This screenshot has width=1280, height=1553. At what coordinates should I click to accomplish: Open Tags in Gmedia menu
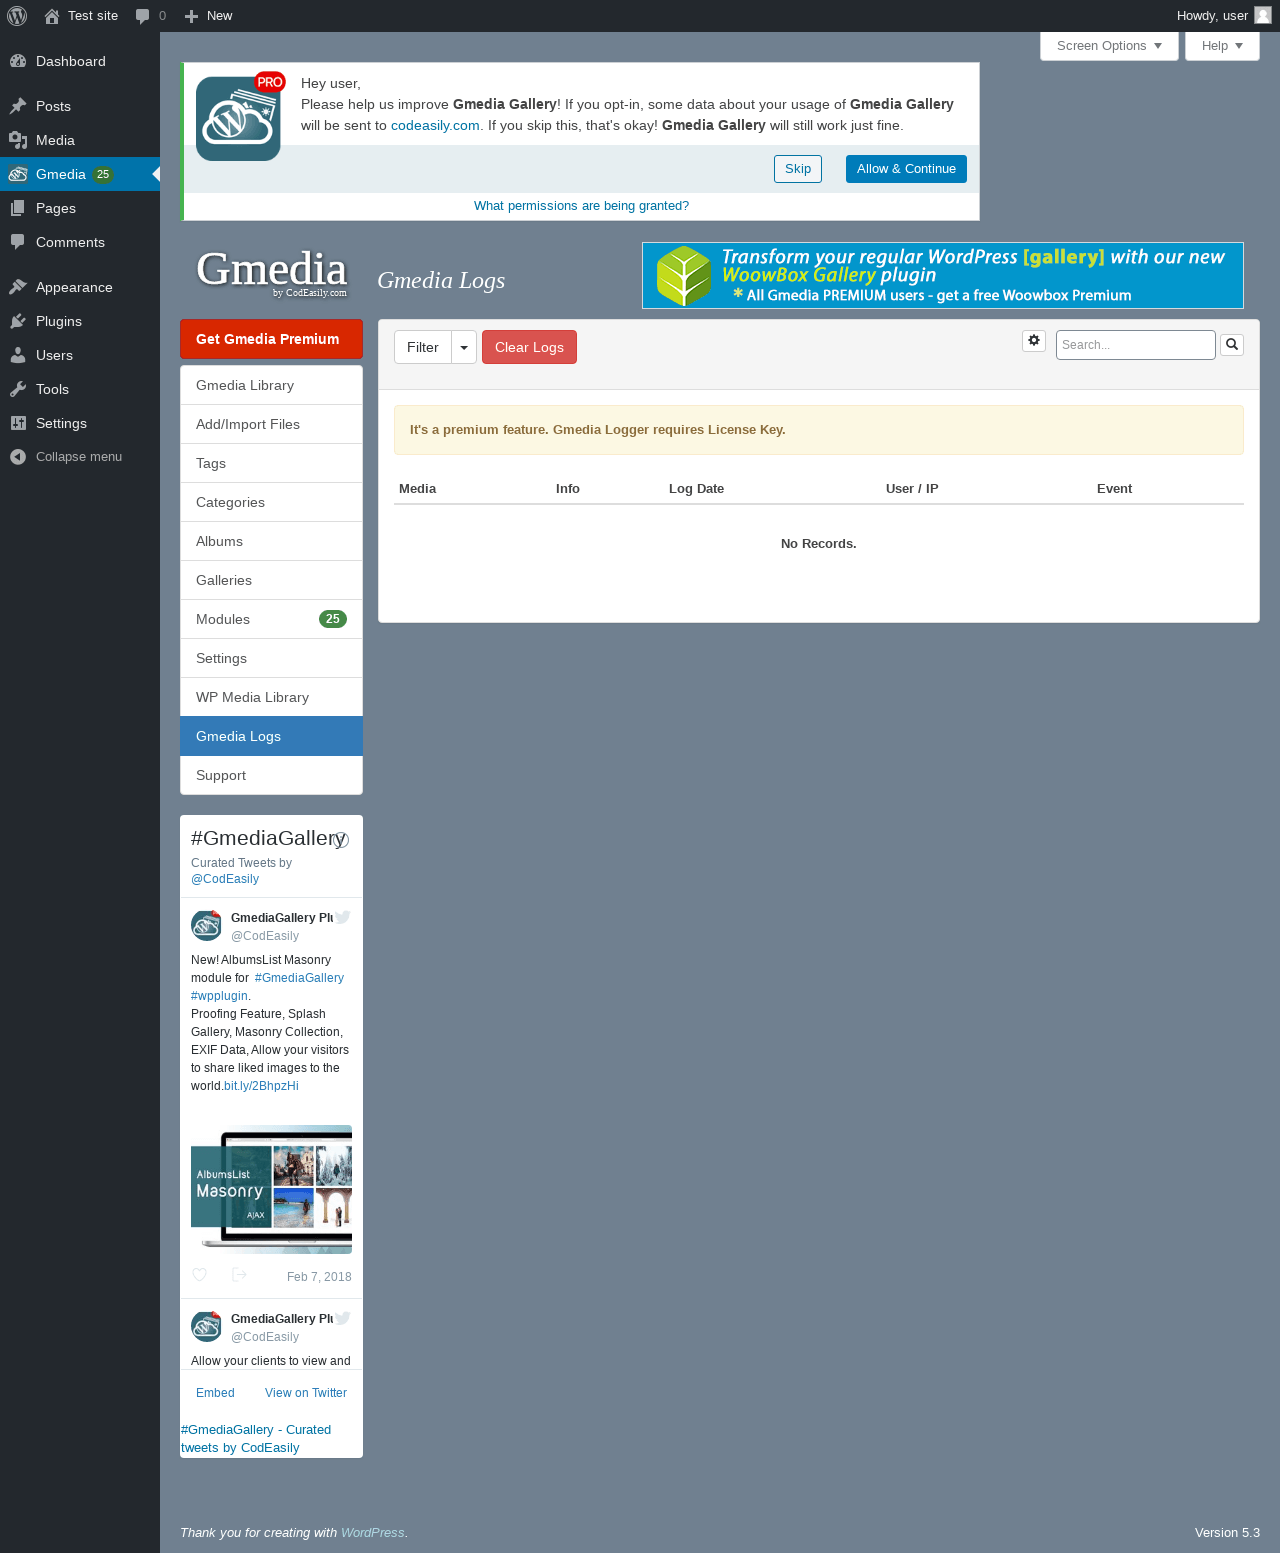pyautogui.click(x=271, y=463)
